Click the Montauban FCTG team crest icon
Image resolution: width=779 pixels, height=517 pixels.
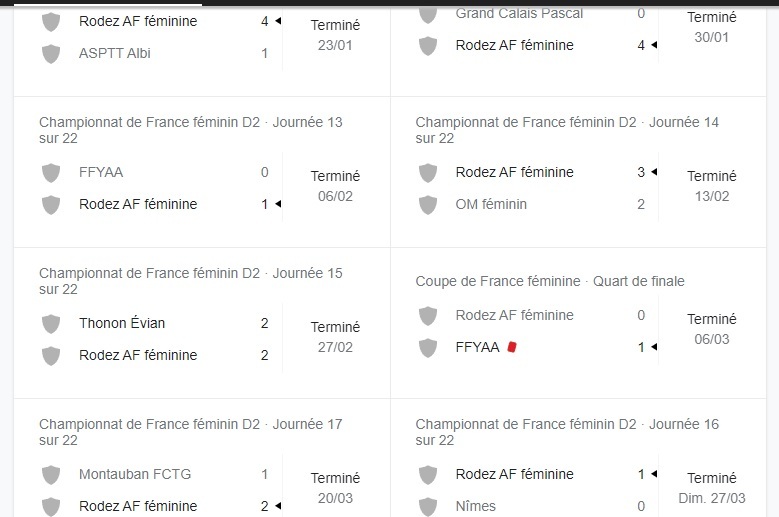[51, 474]
